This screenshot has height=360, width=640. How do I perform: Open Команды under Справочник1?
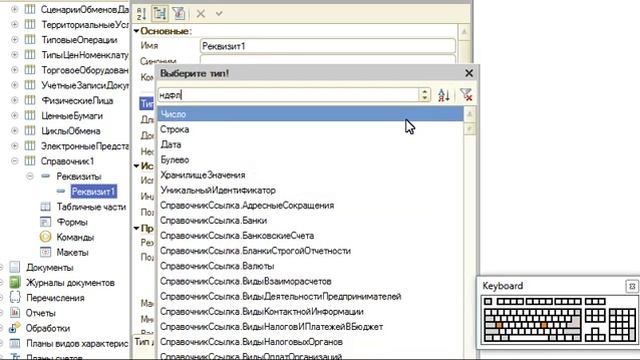pos(75,237)
